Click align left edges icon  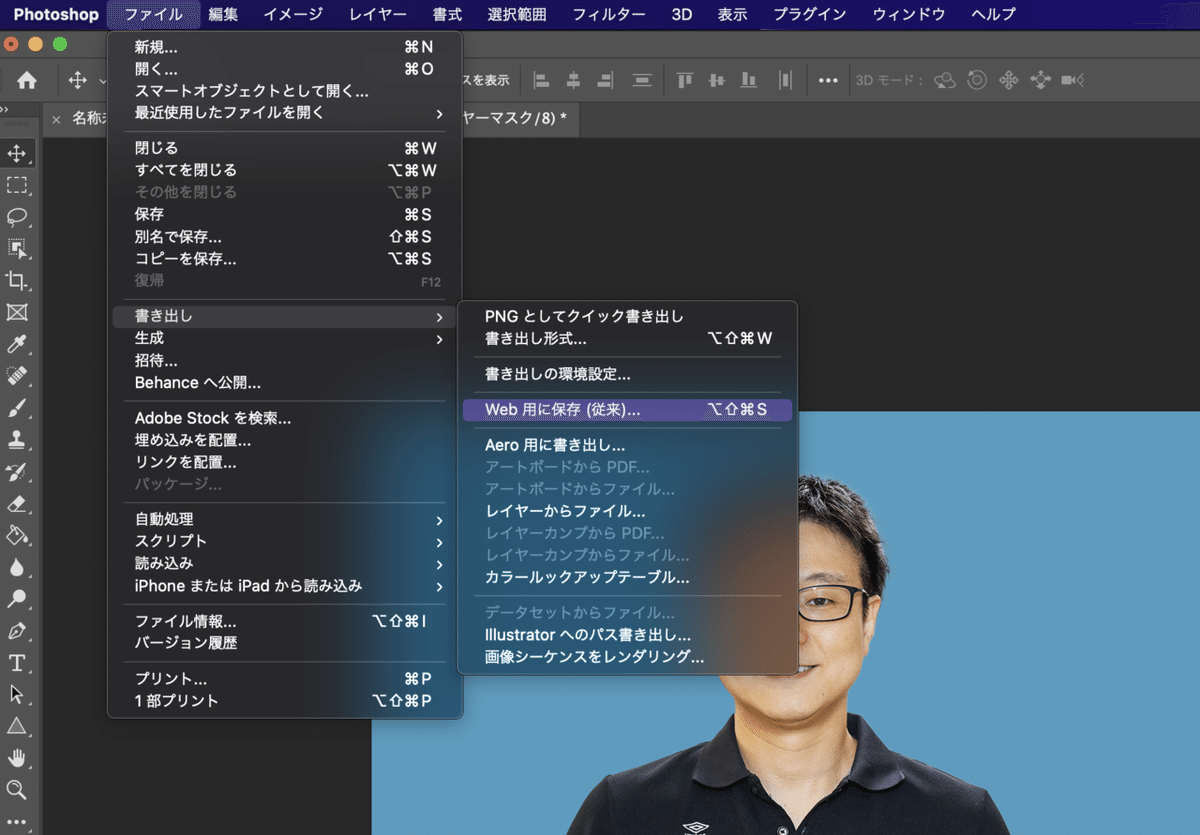(541, 80)
